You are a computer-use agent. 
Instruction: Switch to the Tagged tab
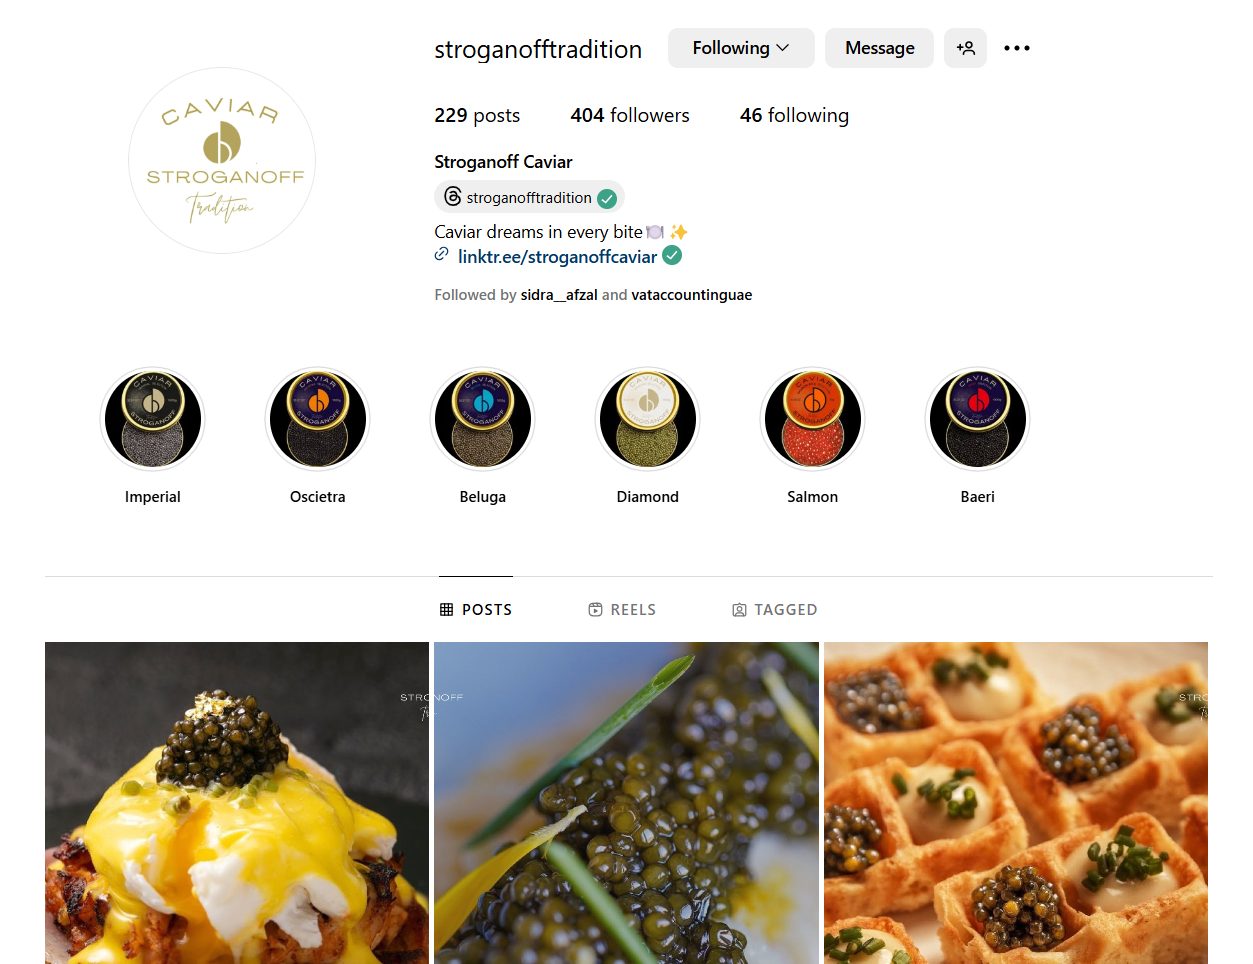click(x=775, y=609)
